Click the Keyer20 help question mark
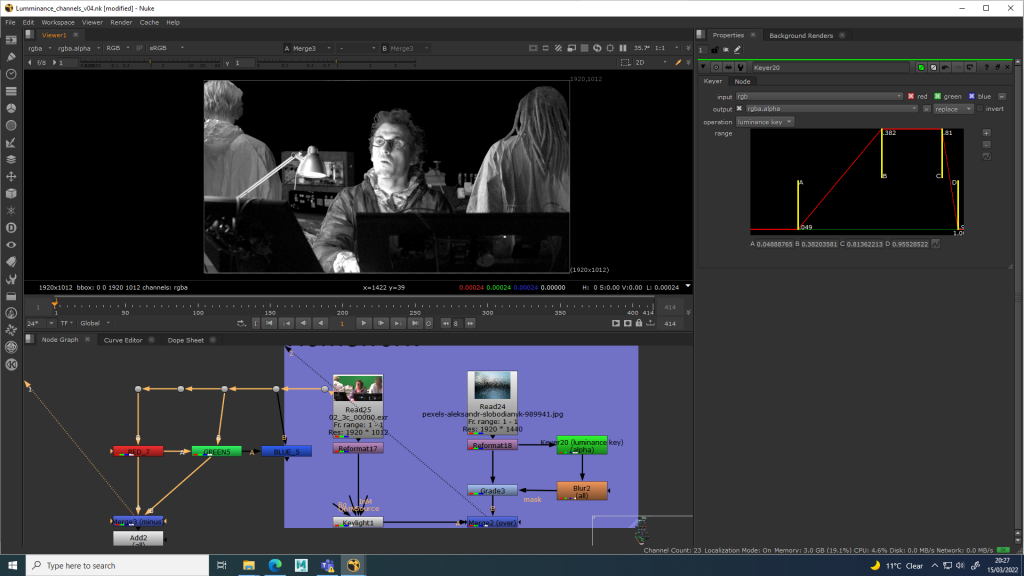The height and width of the screenshot is (576, 1024). point(986,67)
